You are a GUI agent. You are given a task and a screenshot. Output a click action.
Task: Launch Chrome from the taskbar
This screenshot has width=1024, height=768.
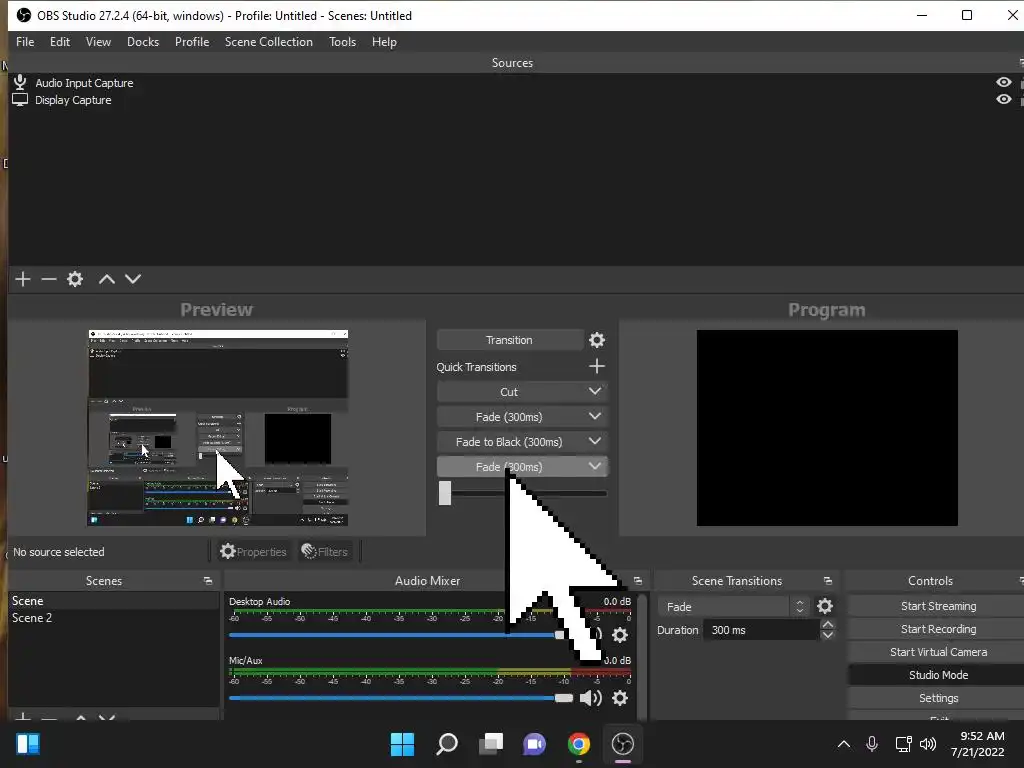coord(579,744)
